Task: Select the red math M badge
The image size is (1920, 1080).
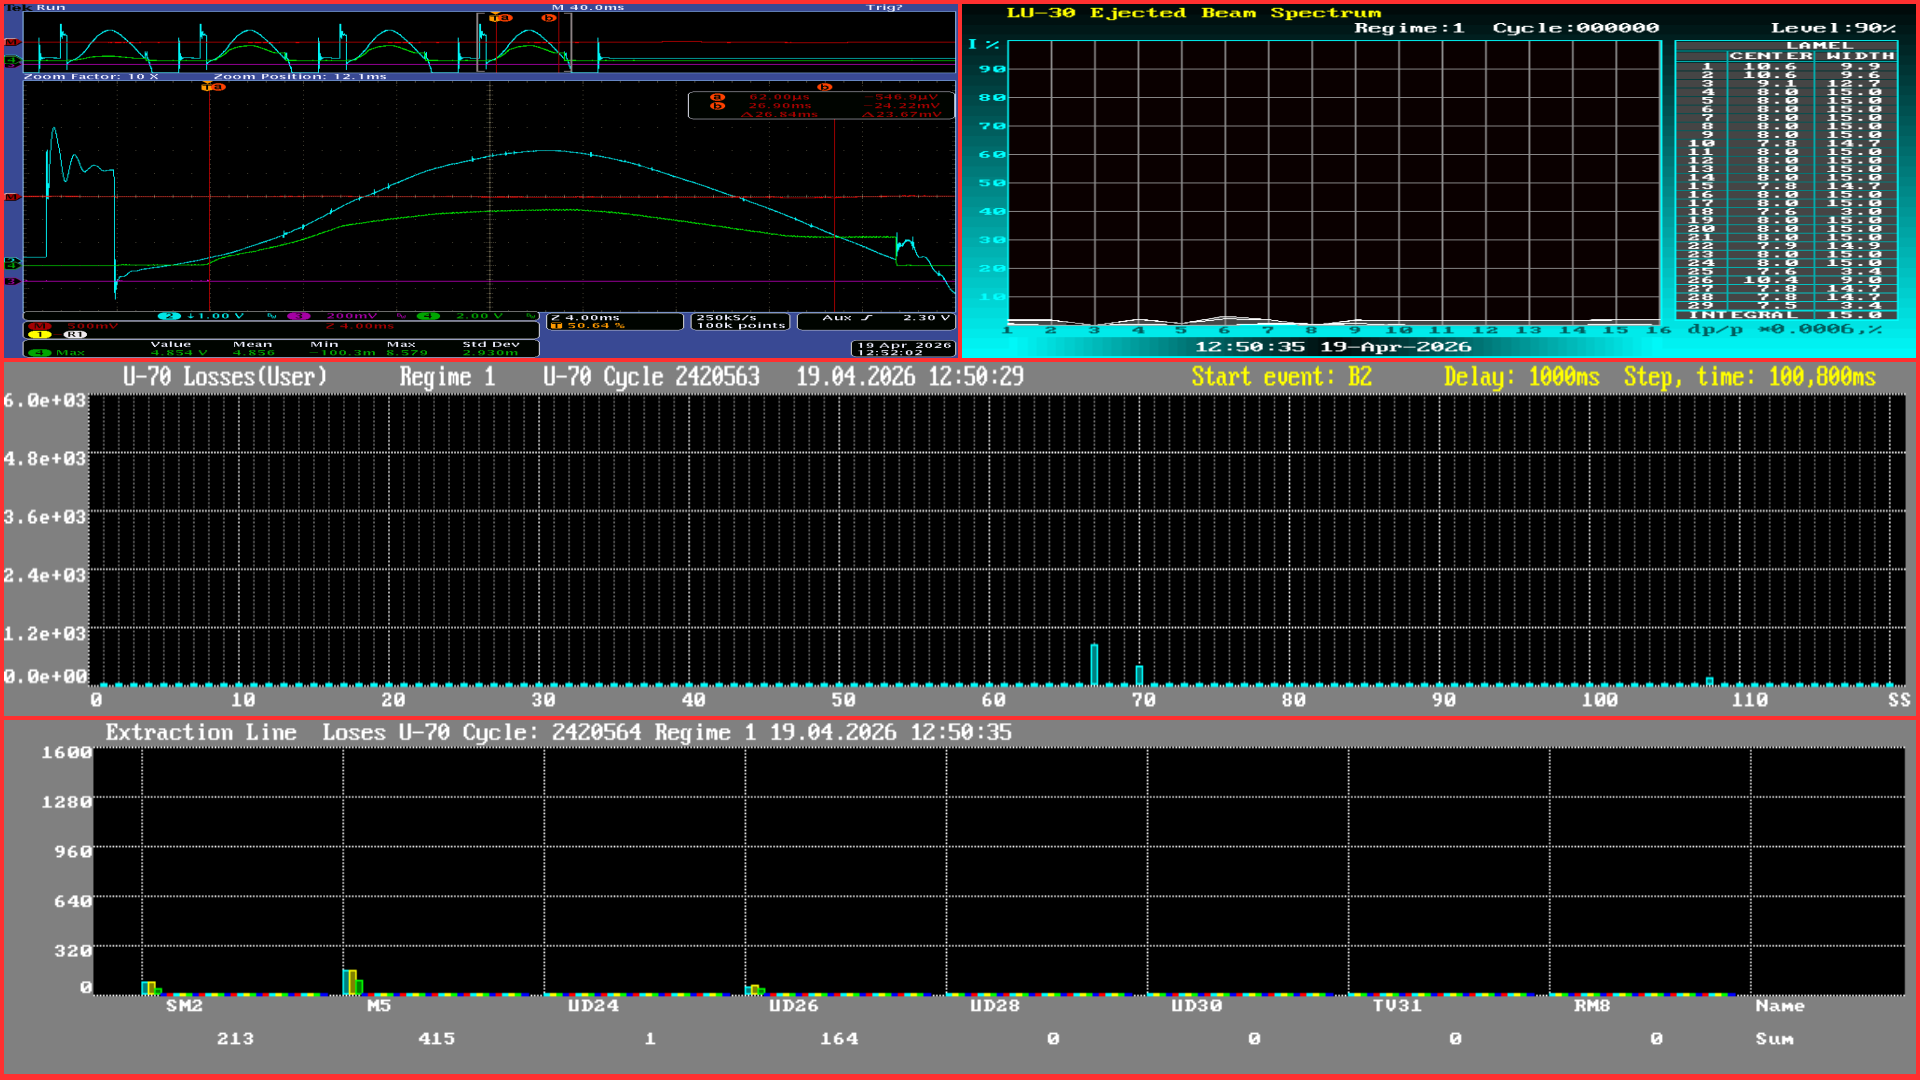Action: click(40, 326)
